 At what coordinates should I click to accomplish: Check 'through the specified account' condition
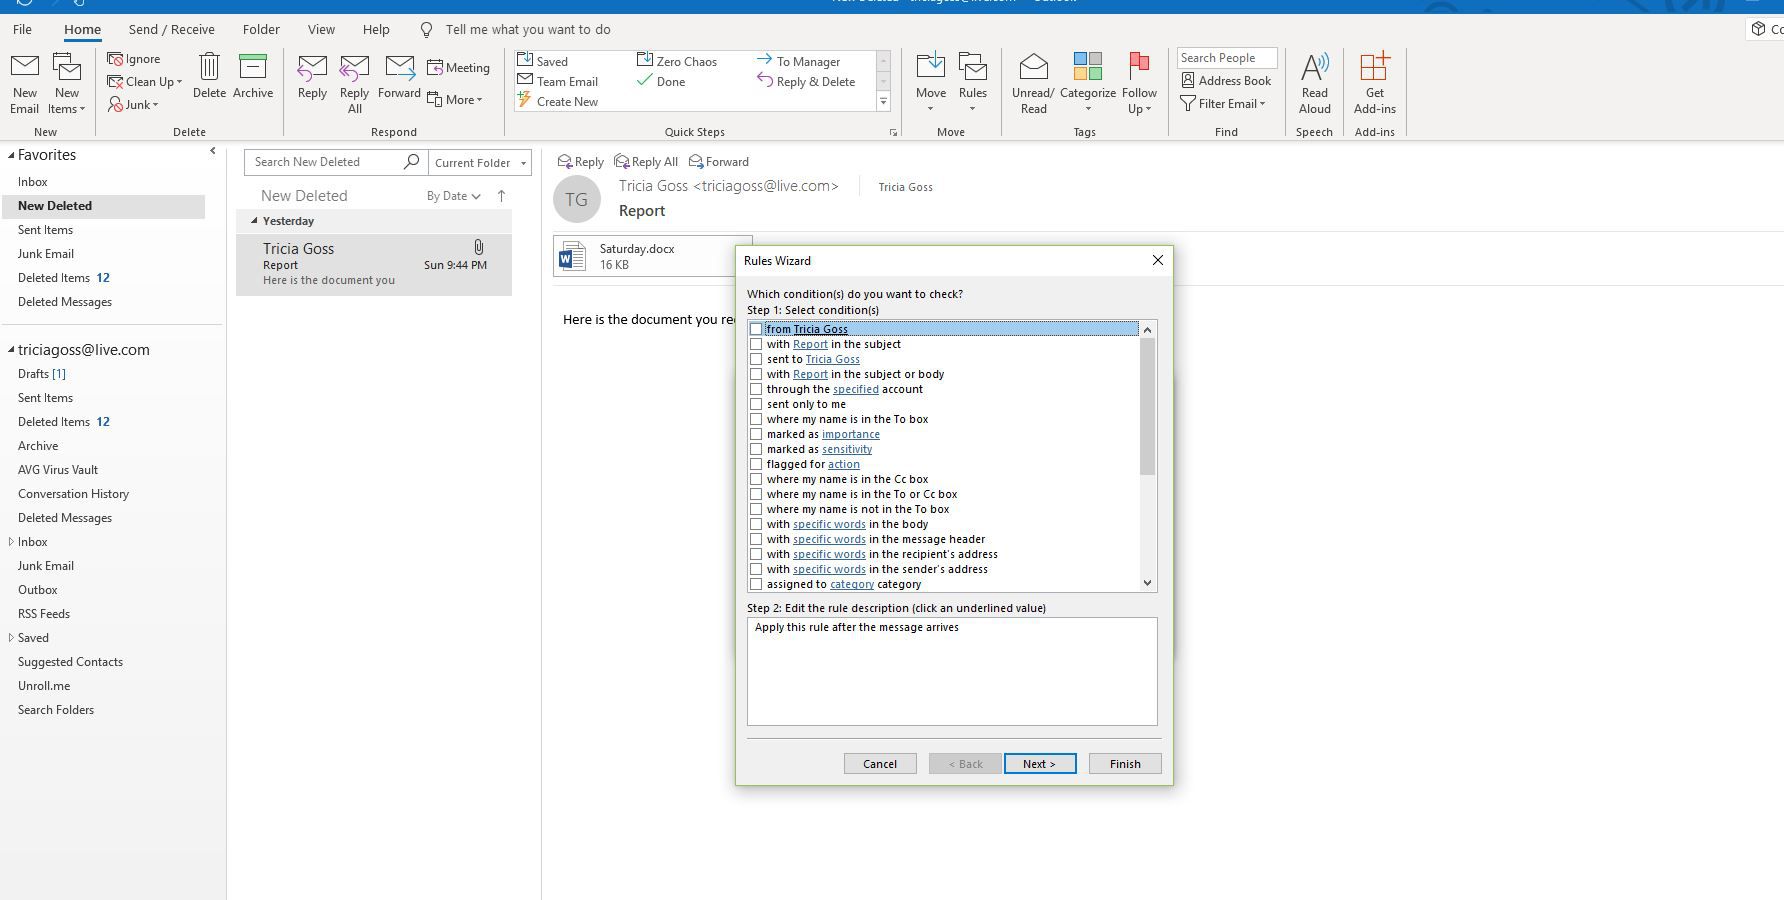[x=756, y=389]
